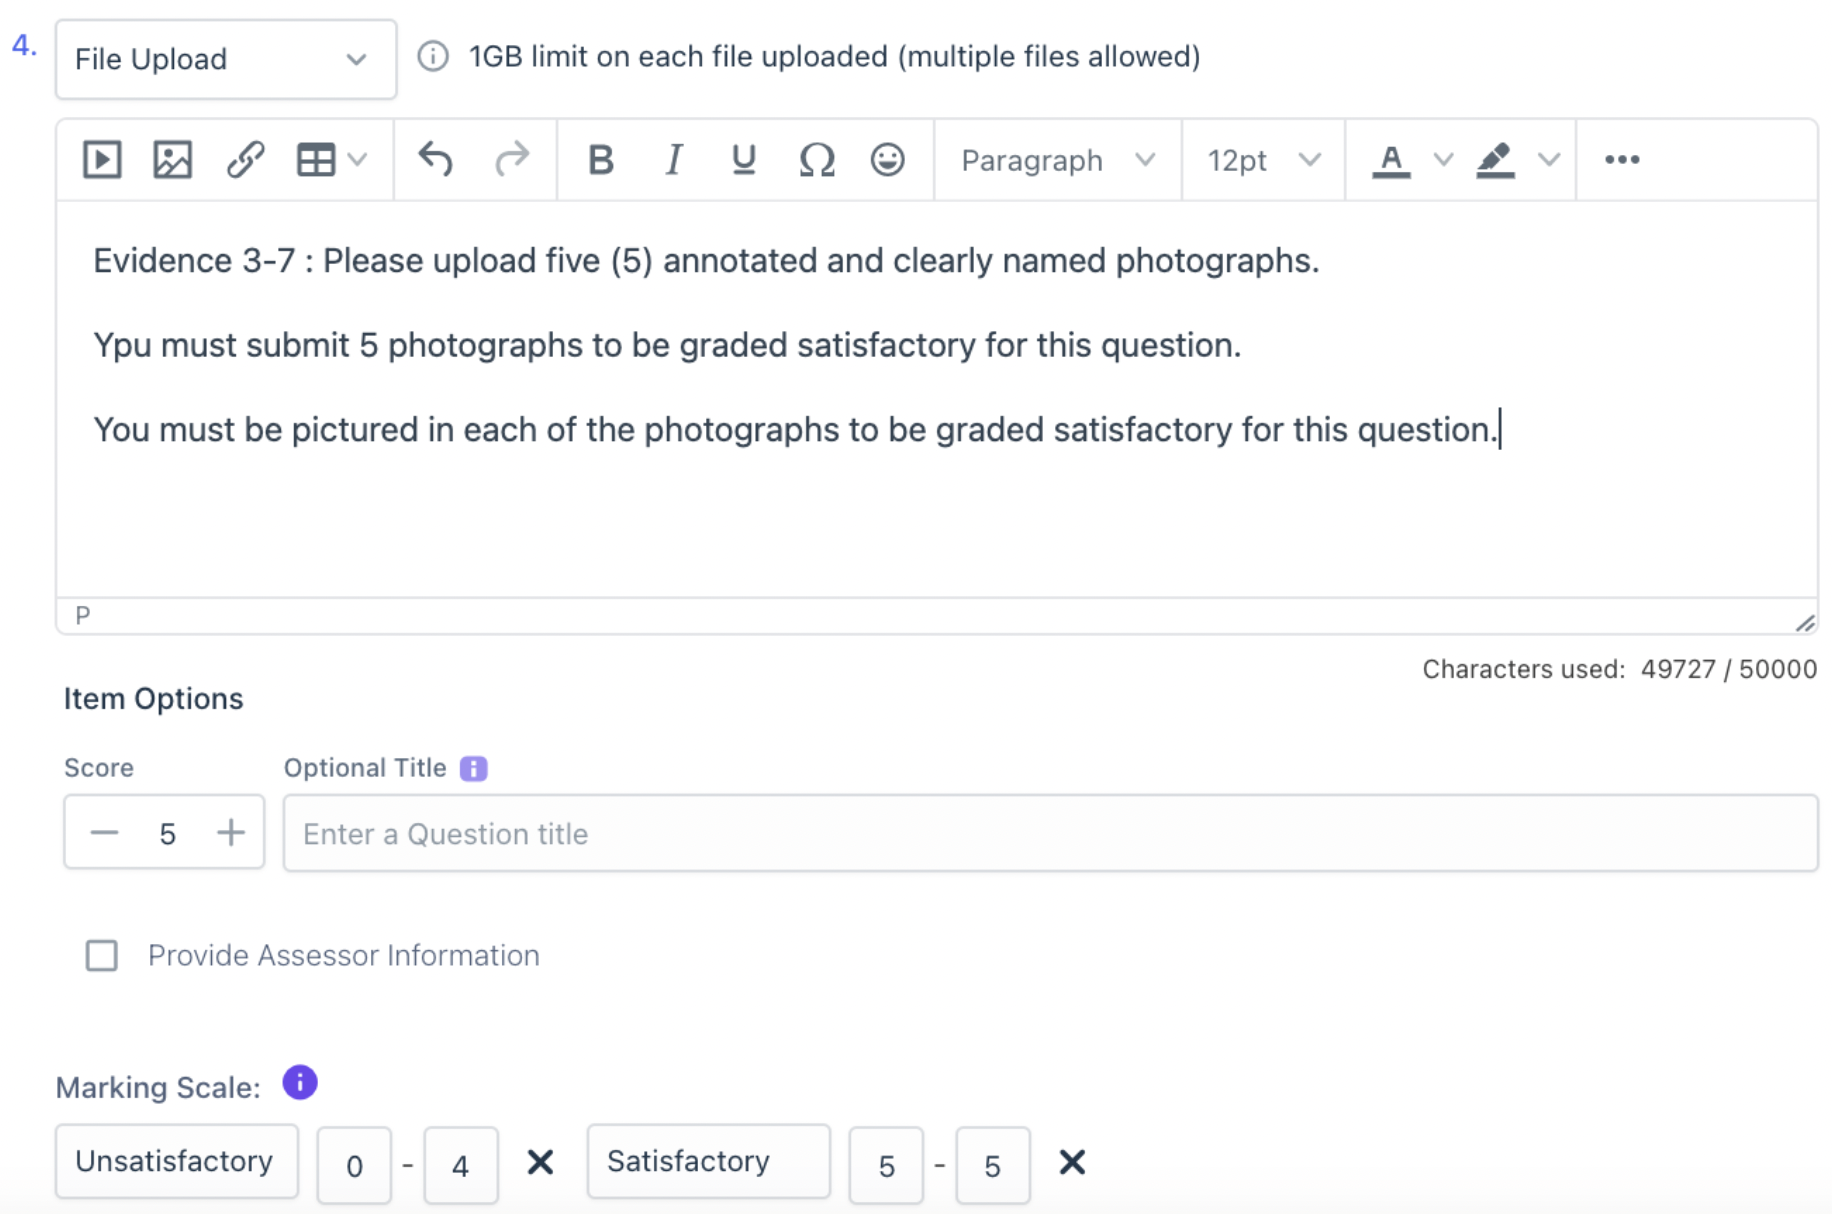Edit the Unsatisfactory label field
This screenshot has height=1214, width=1832.
pos(177,1161)
